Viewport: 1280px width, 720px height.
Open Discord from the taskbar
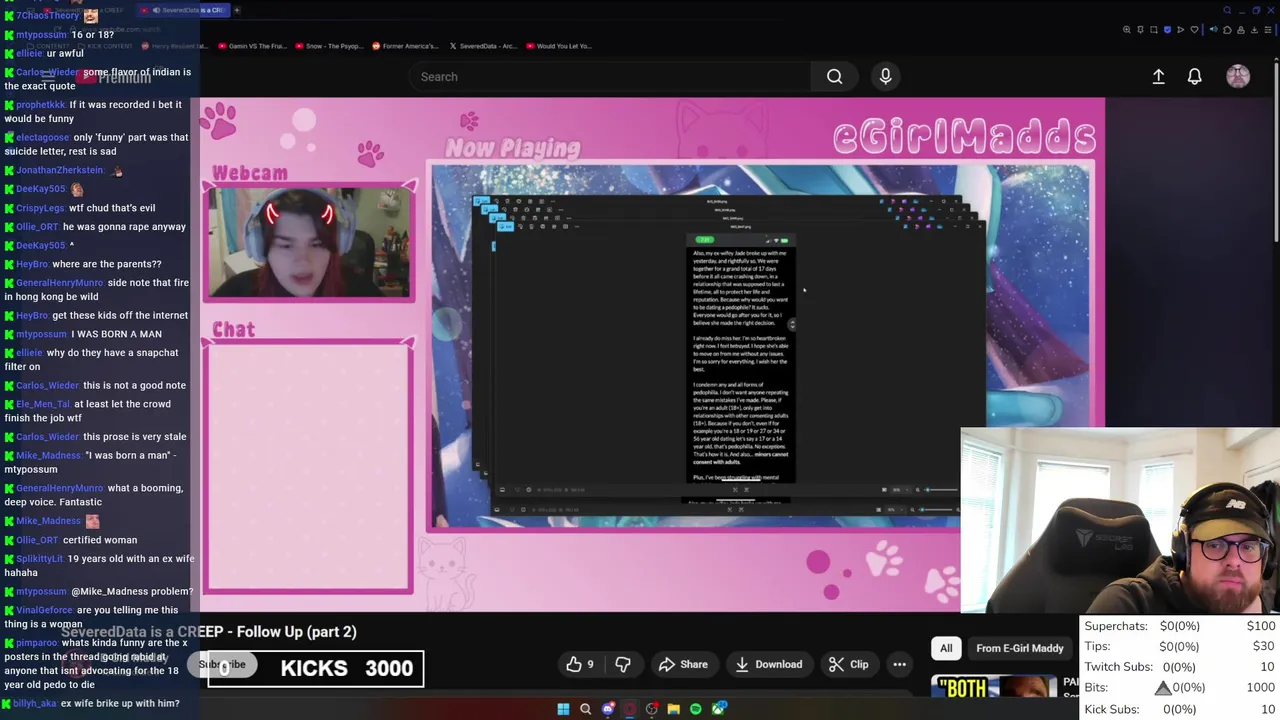tap(608, 709)
